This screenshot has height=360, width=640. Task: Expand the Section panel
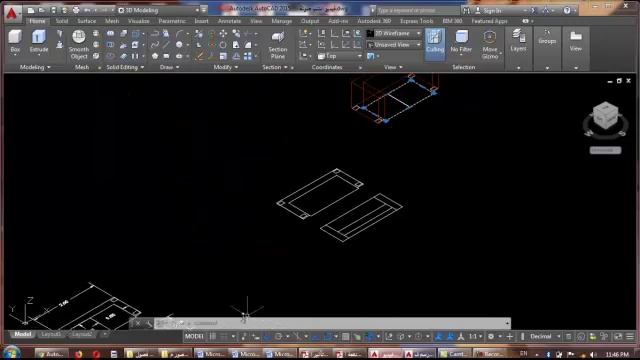coord(275,67)
